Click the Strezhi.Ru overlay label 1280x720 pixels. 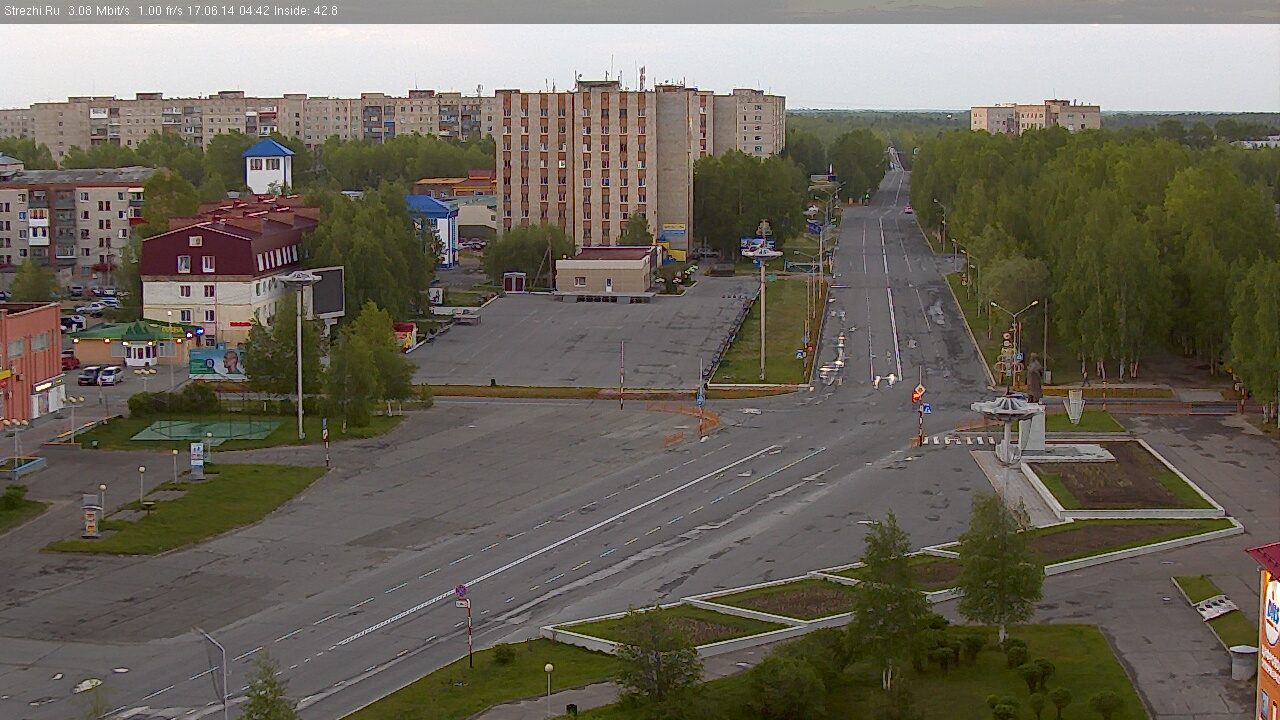[x=33, y=11]
